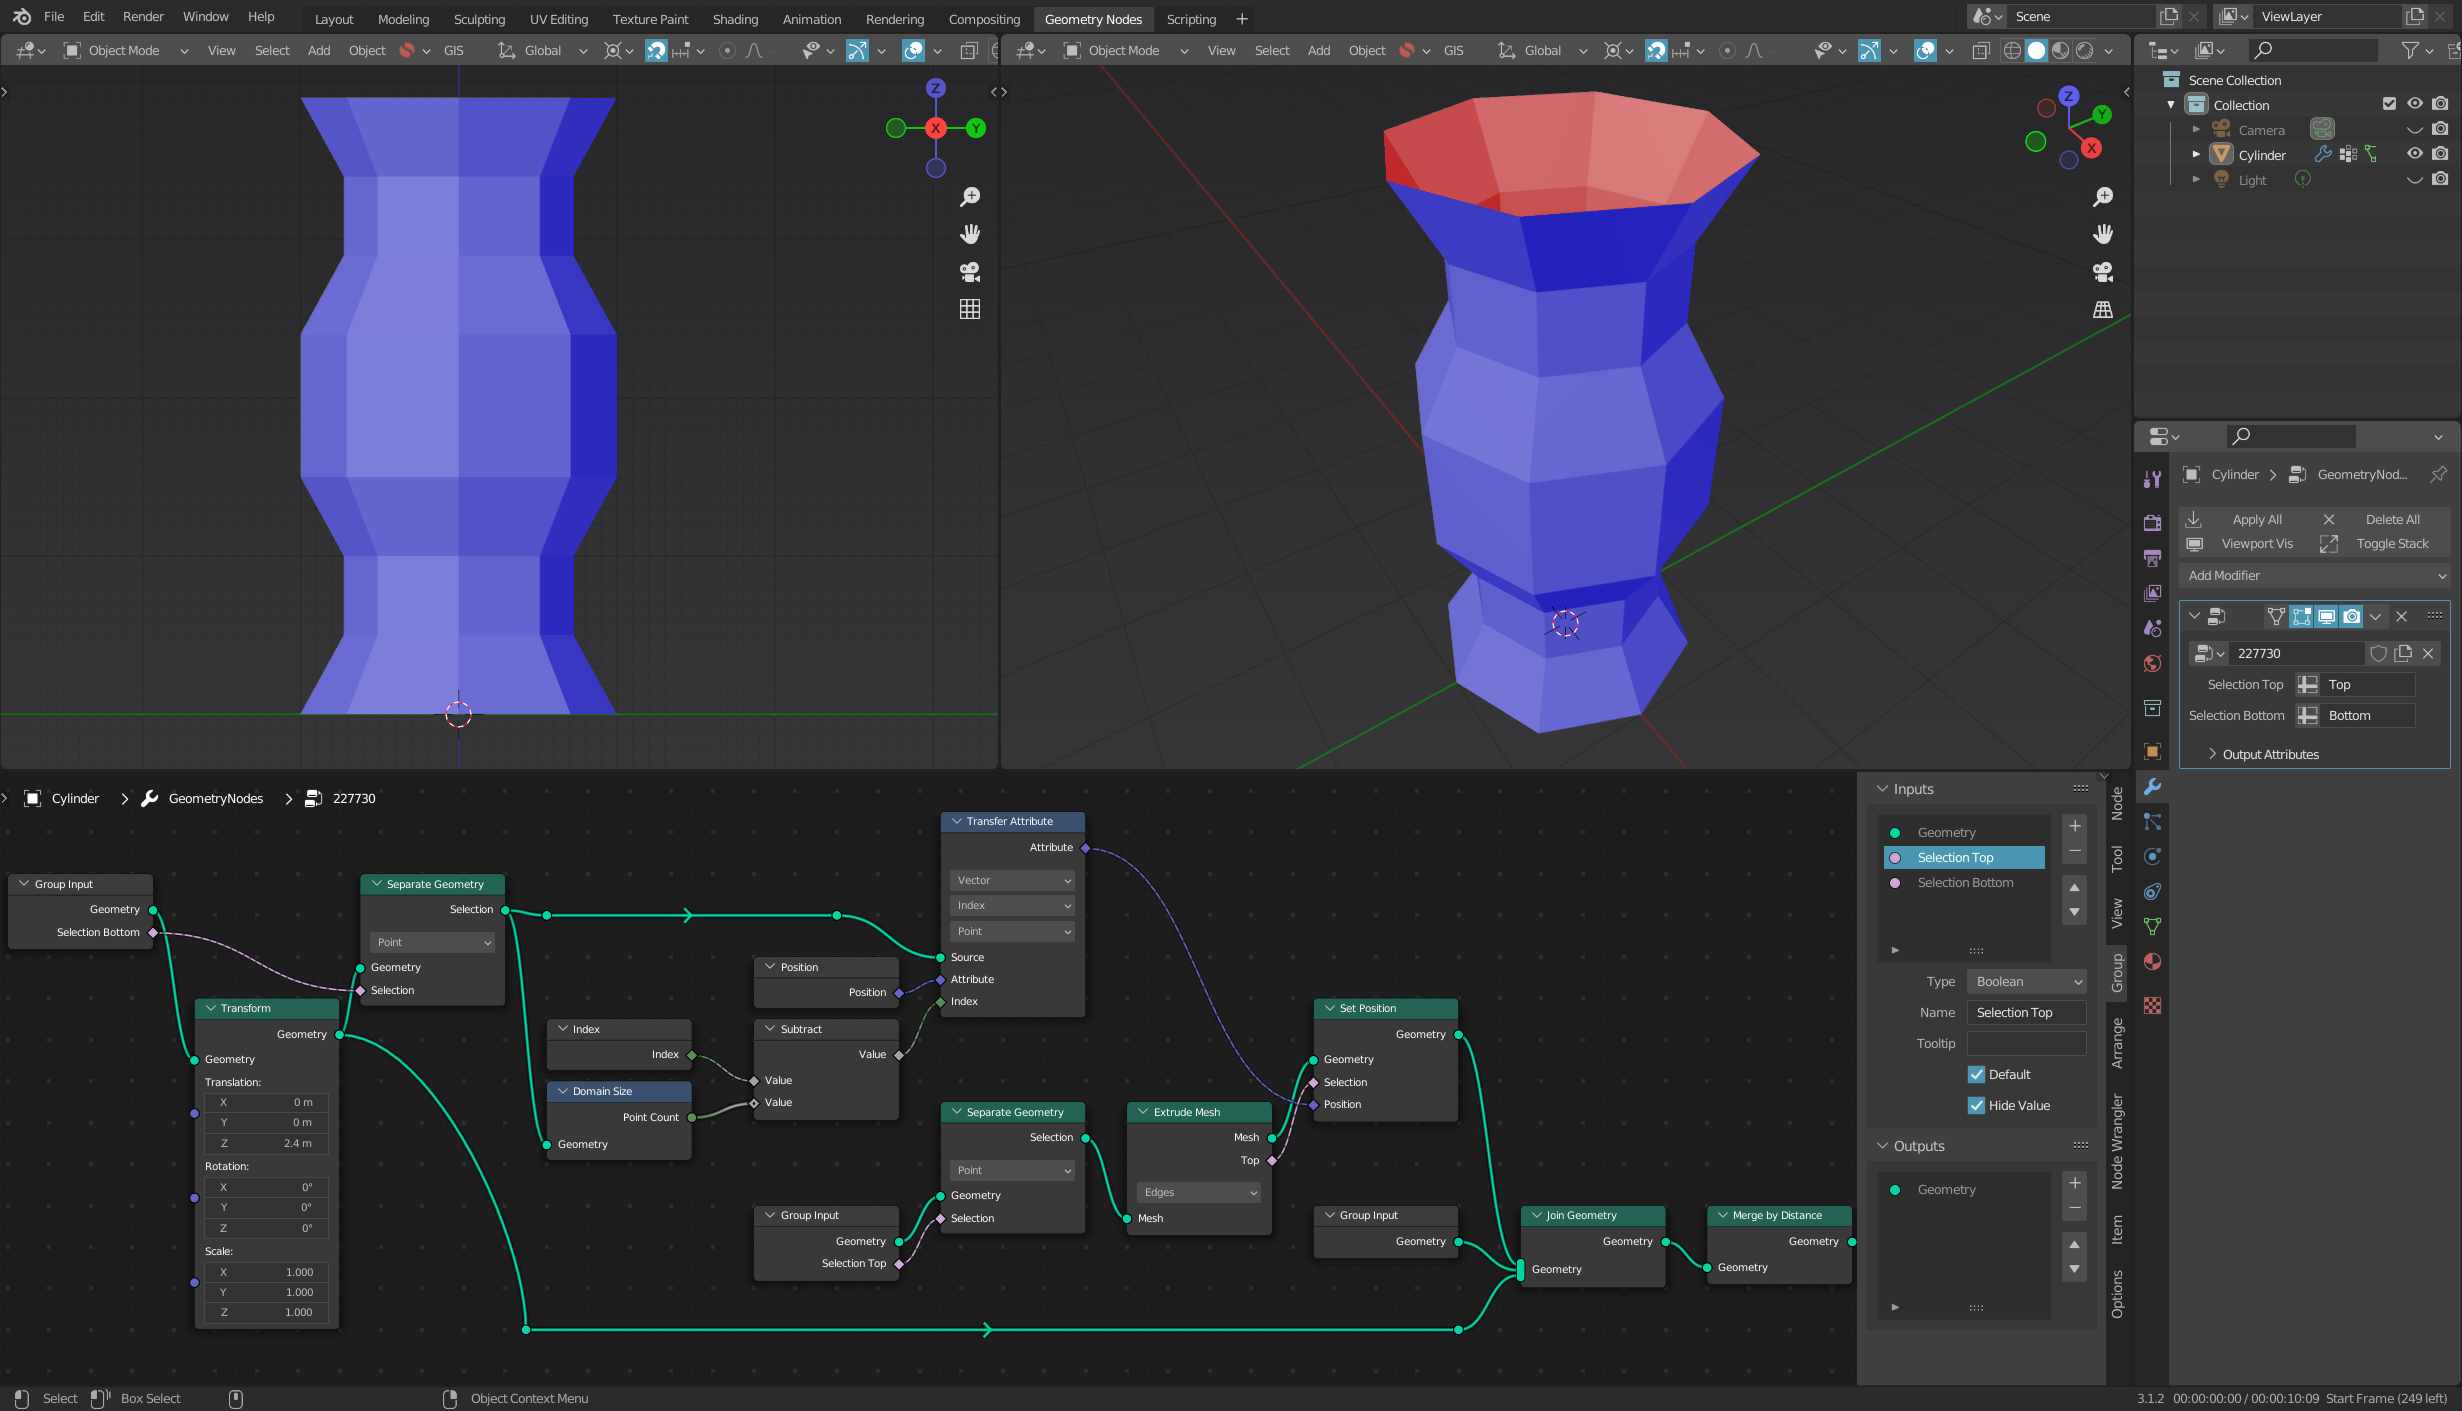Click the Tooltip input field
The height and width of the screenshot is (1411, 2462).
[2026, 1043]
